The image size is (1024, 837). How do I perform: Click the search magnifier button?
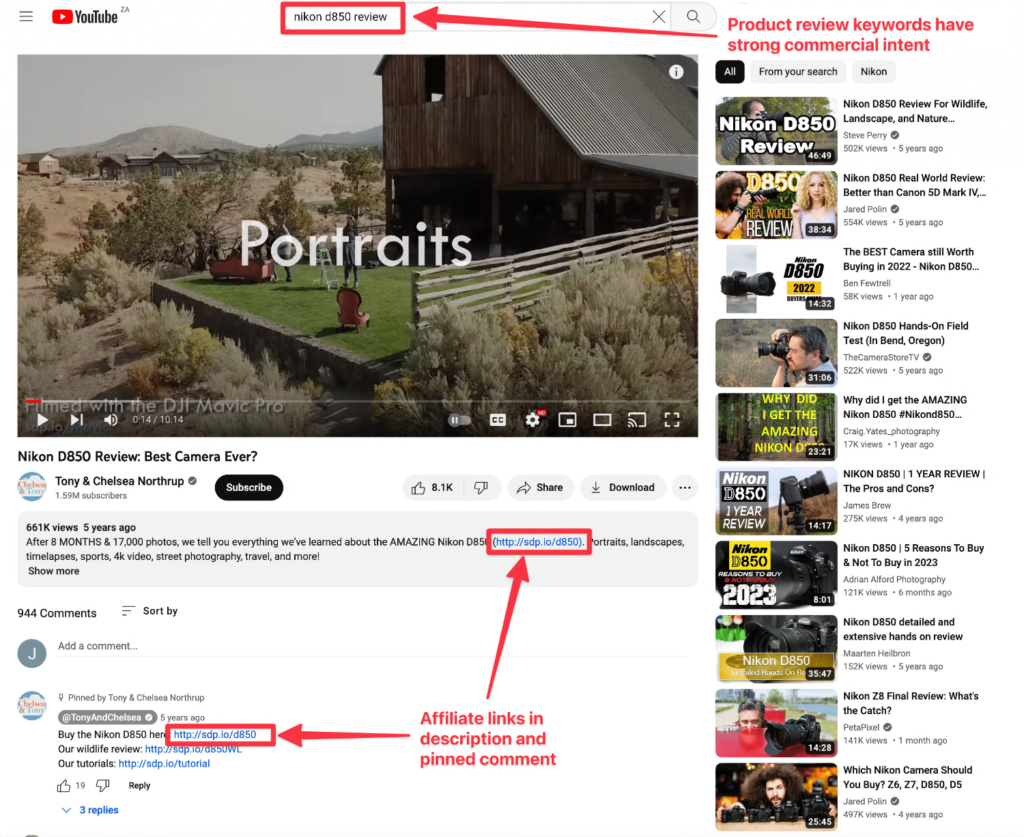[693, 17]
